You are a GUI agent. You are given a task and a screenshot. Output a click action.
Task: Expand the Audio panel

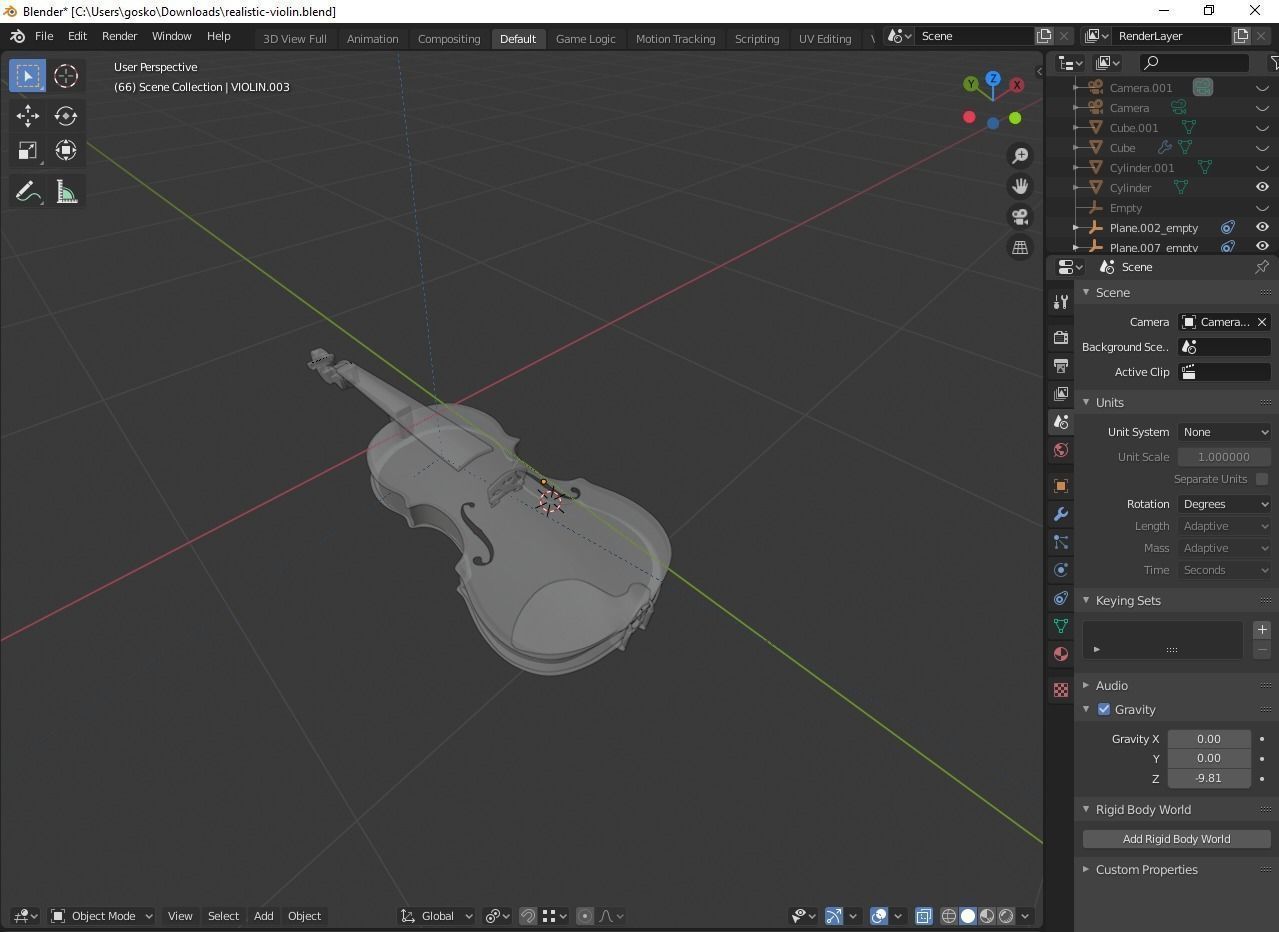(1111, 686)
